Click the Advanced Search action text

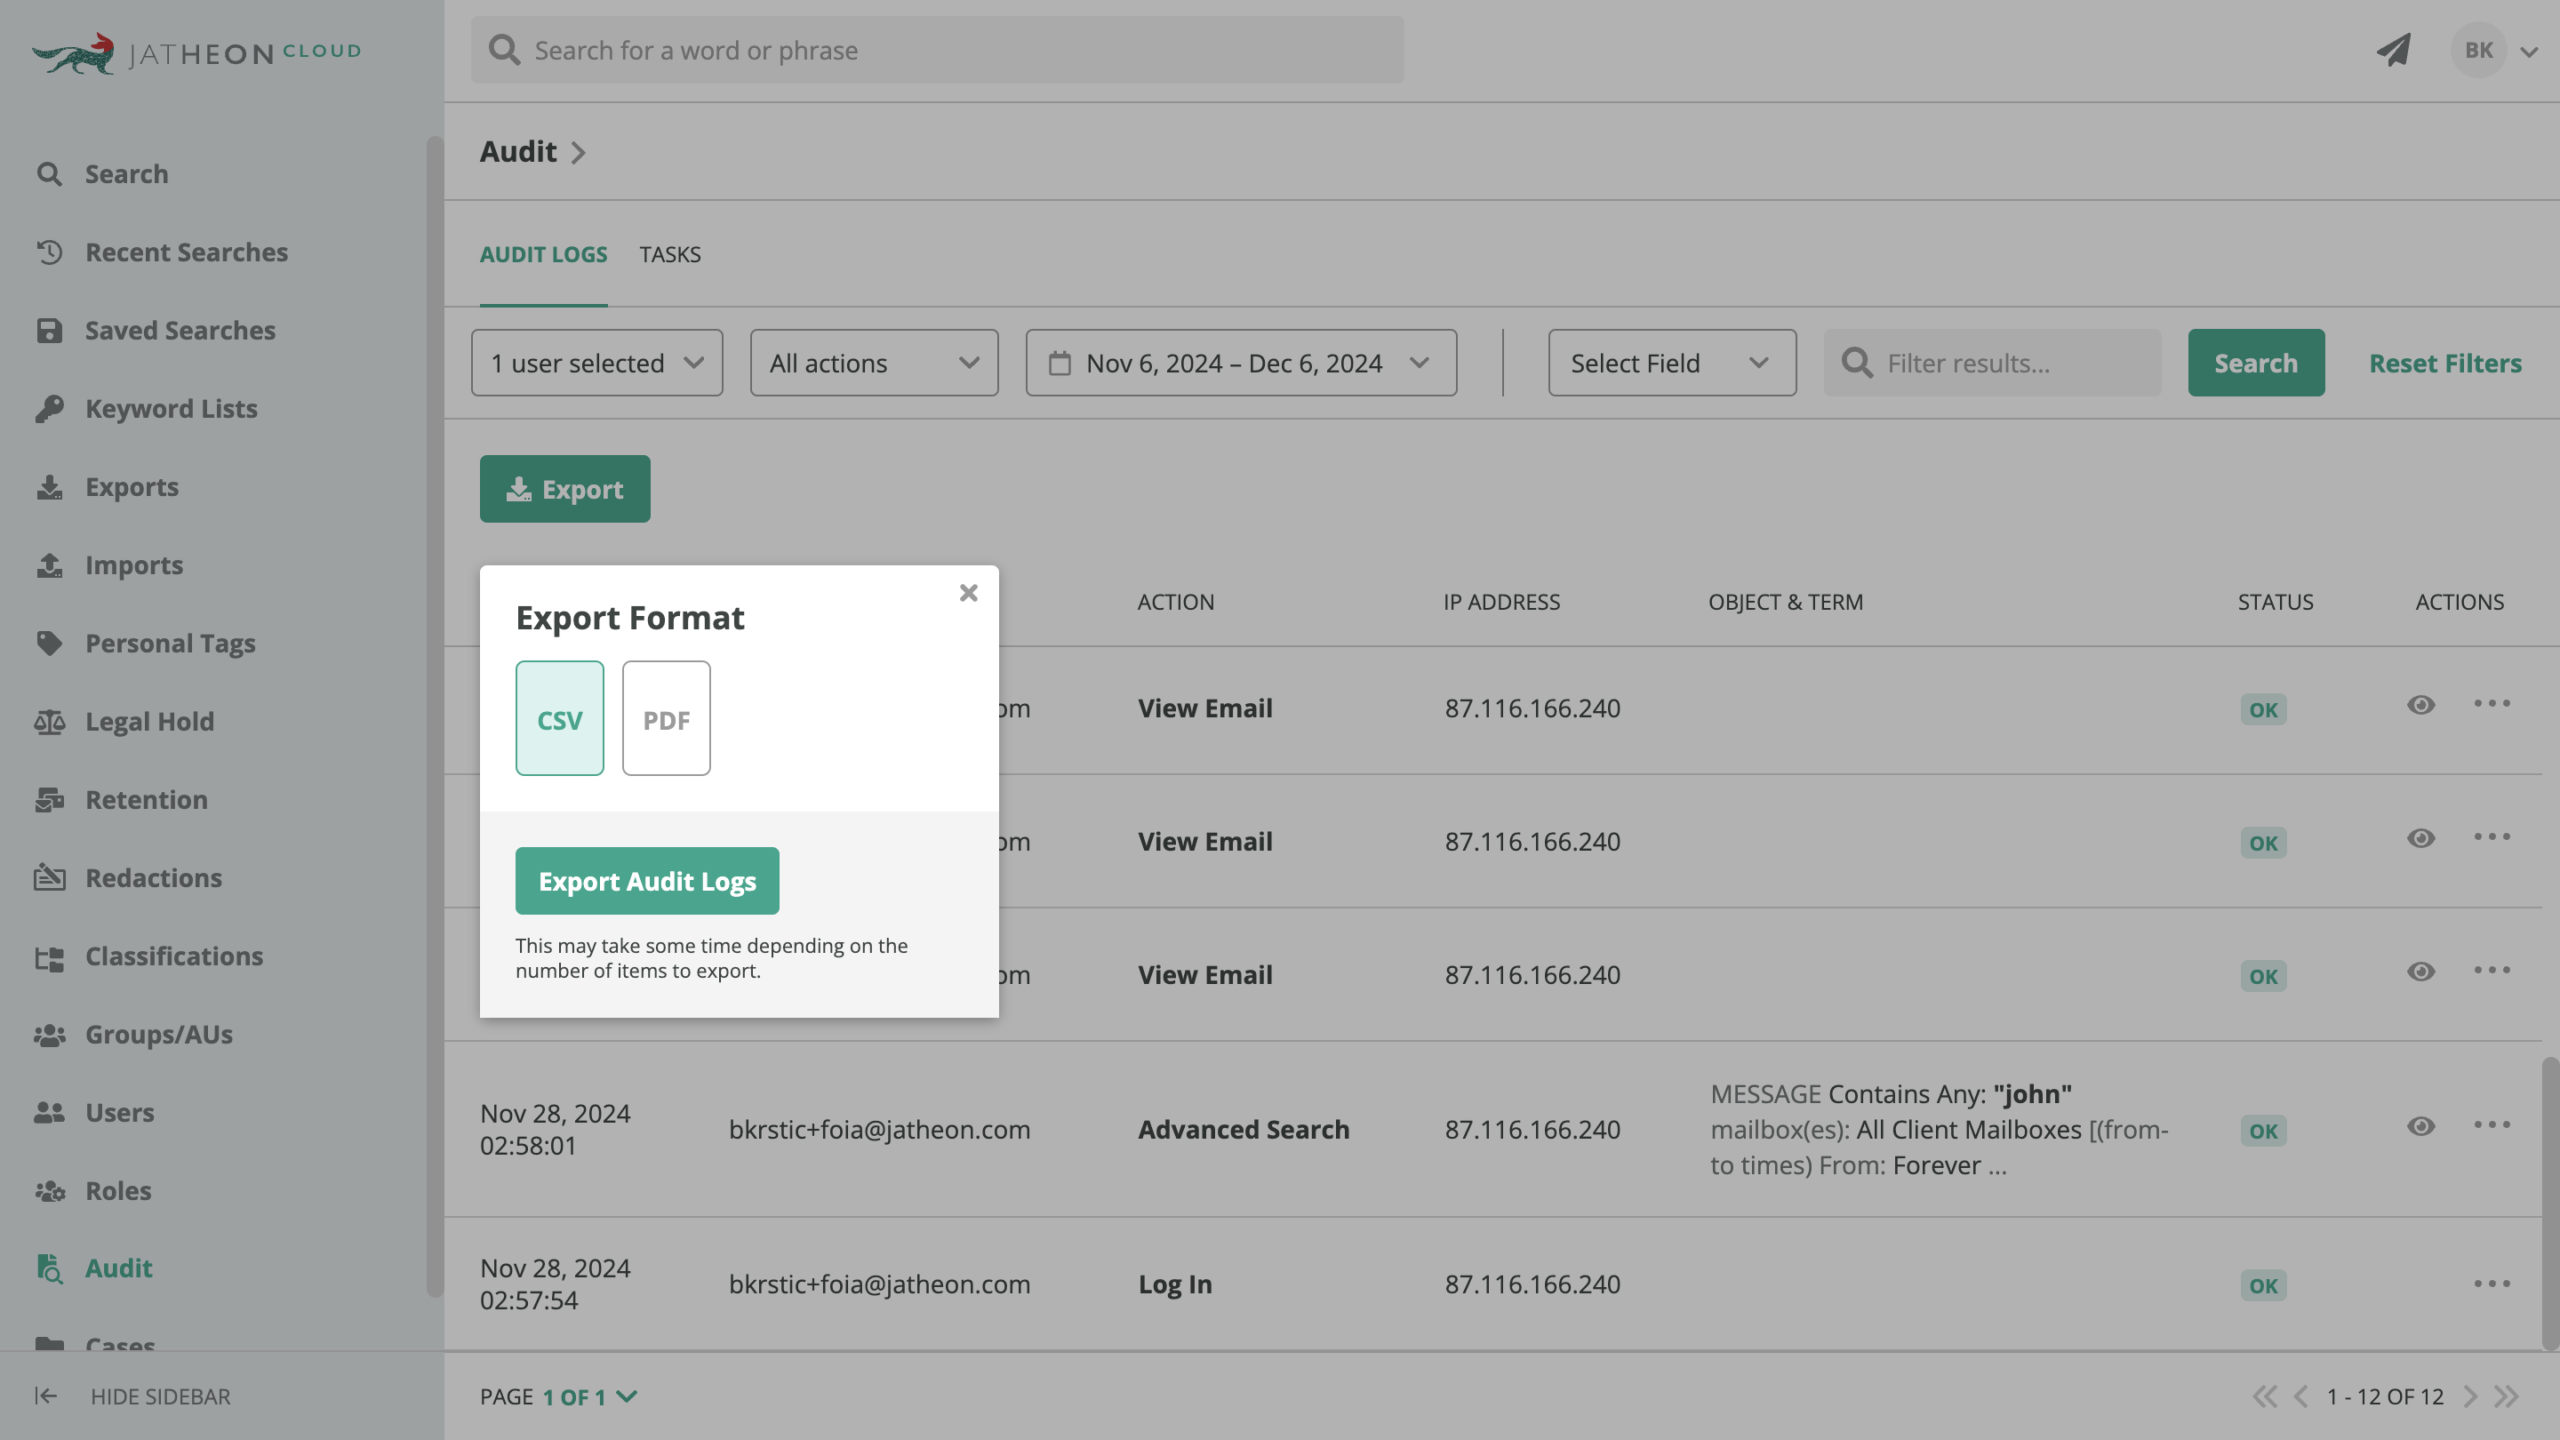click(x=1243, y=1129)
